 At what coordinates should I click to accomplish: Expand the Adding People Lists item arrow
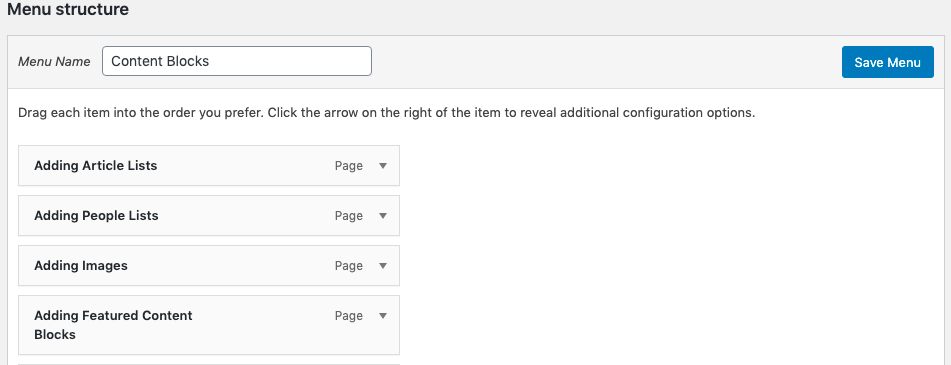point(383,215)
